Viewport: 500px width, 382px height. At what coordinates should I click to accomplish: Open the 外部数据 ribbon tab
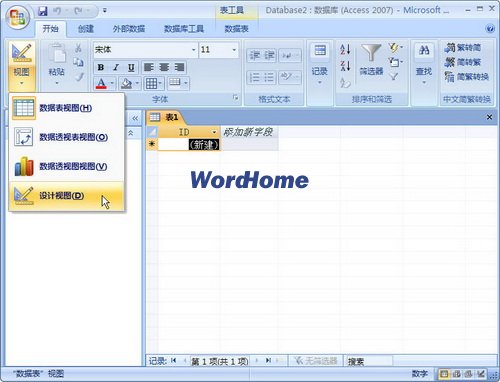coord(129,29)
